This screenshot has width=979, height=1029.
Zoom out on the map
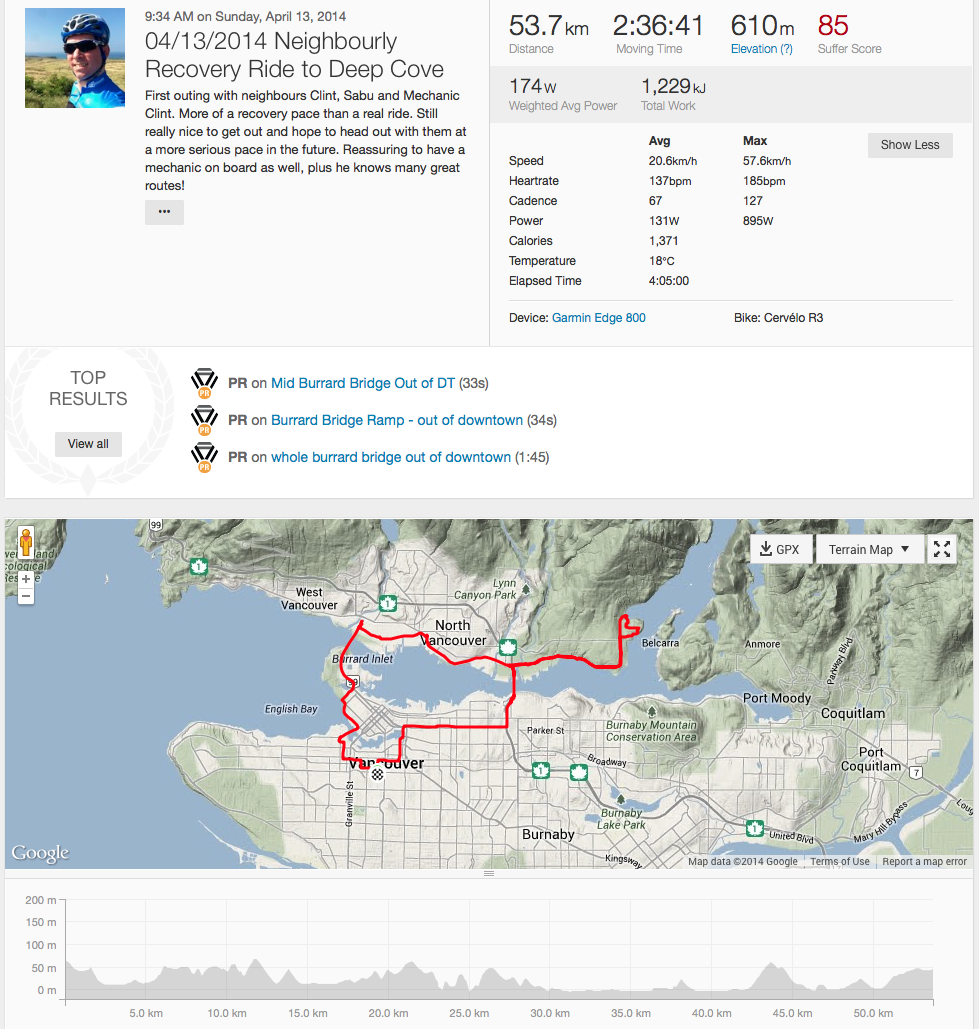[x=26, y=596]
